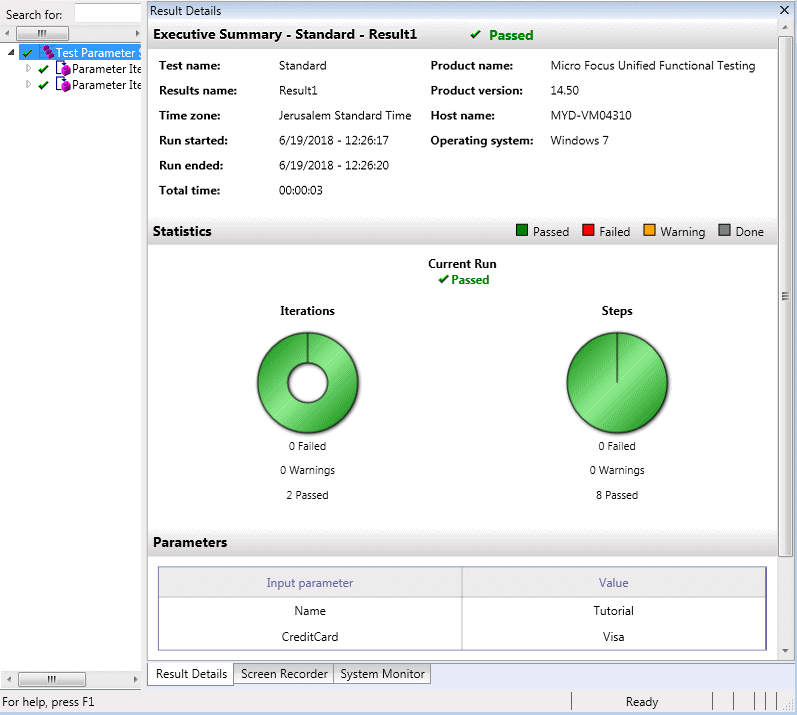Click the passed checkmark in Executive Summary header
This screenshot has width=797, height=715.
[x=475, y=35]
